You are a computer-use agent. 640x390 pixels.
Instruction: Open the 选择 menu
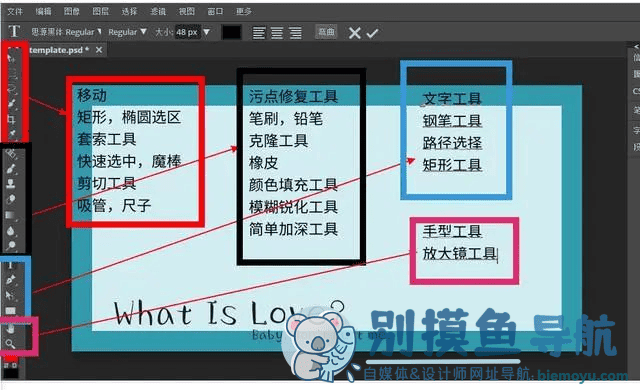[x=129, y=11]
